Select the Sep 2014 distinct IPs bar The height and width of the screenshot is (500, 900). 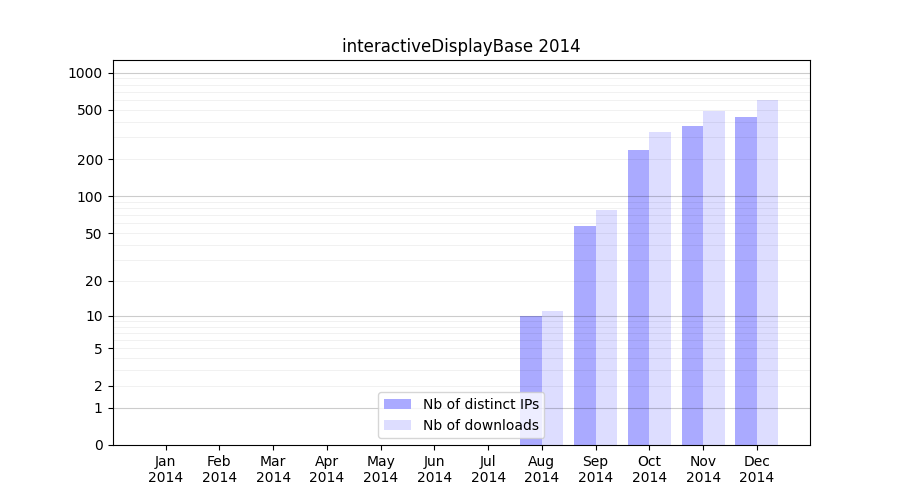(585, 335)
